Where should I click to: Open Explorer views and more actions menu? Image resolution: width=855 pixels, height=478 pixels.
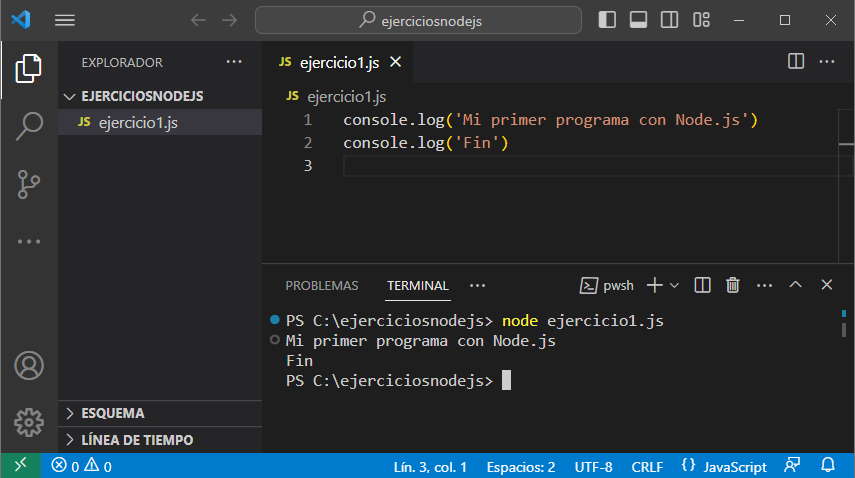[x=234, y=62]
